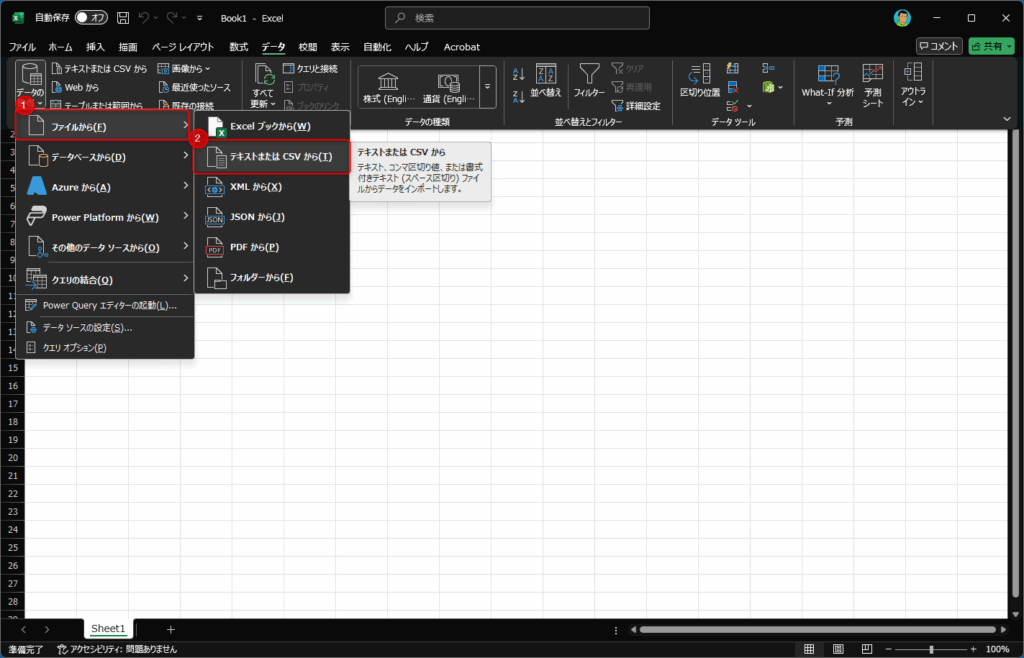
Task: Click the zoom slider in status bar
Action: (931, 649)
